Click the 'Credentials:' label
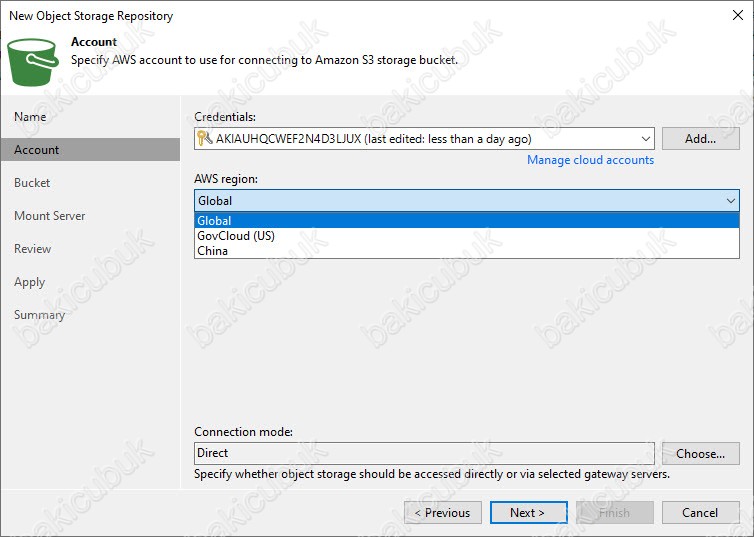The image size is (754, 537). pos(225,117)
